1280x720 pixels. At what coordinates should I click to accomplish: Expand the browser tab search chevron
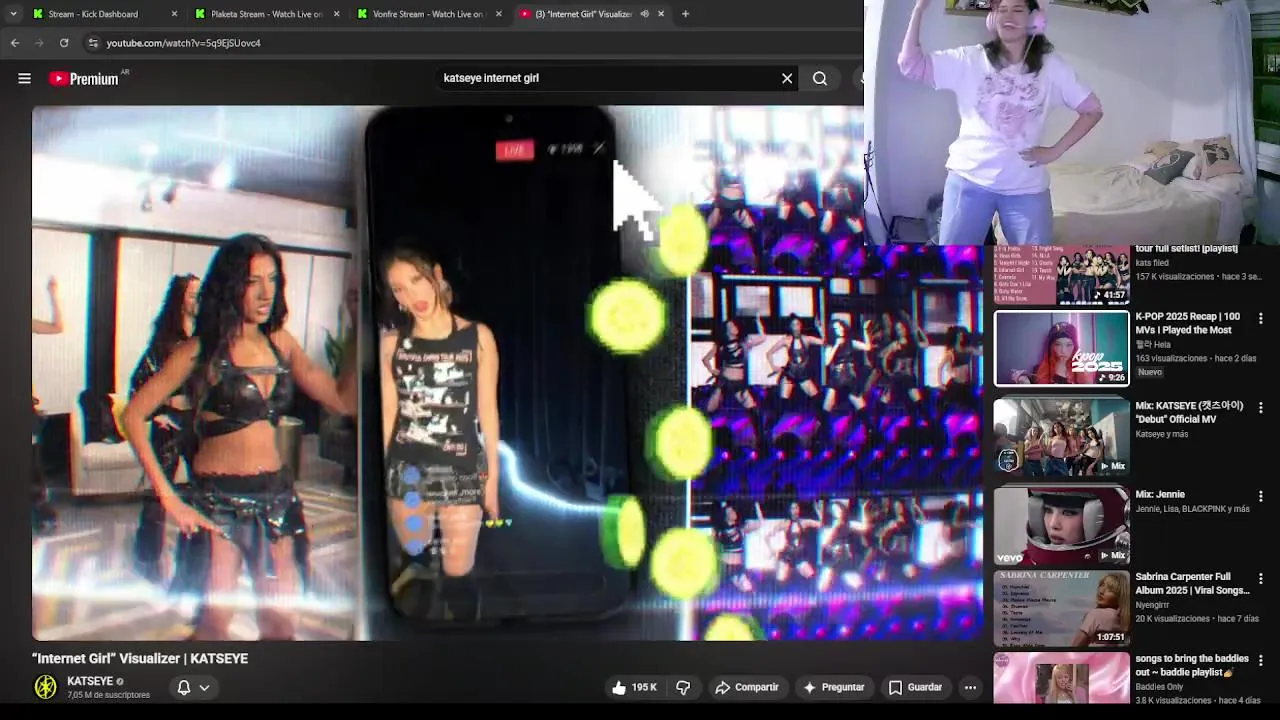pyautogui.click(x=13, y=14)
